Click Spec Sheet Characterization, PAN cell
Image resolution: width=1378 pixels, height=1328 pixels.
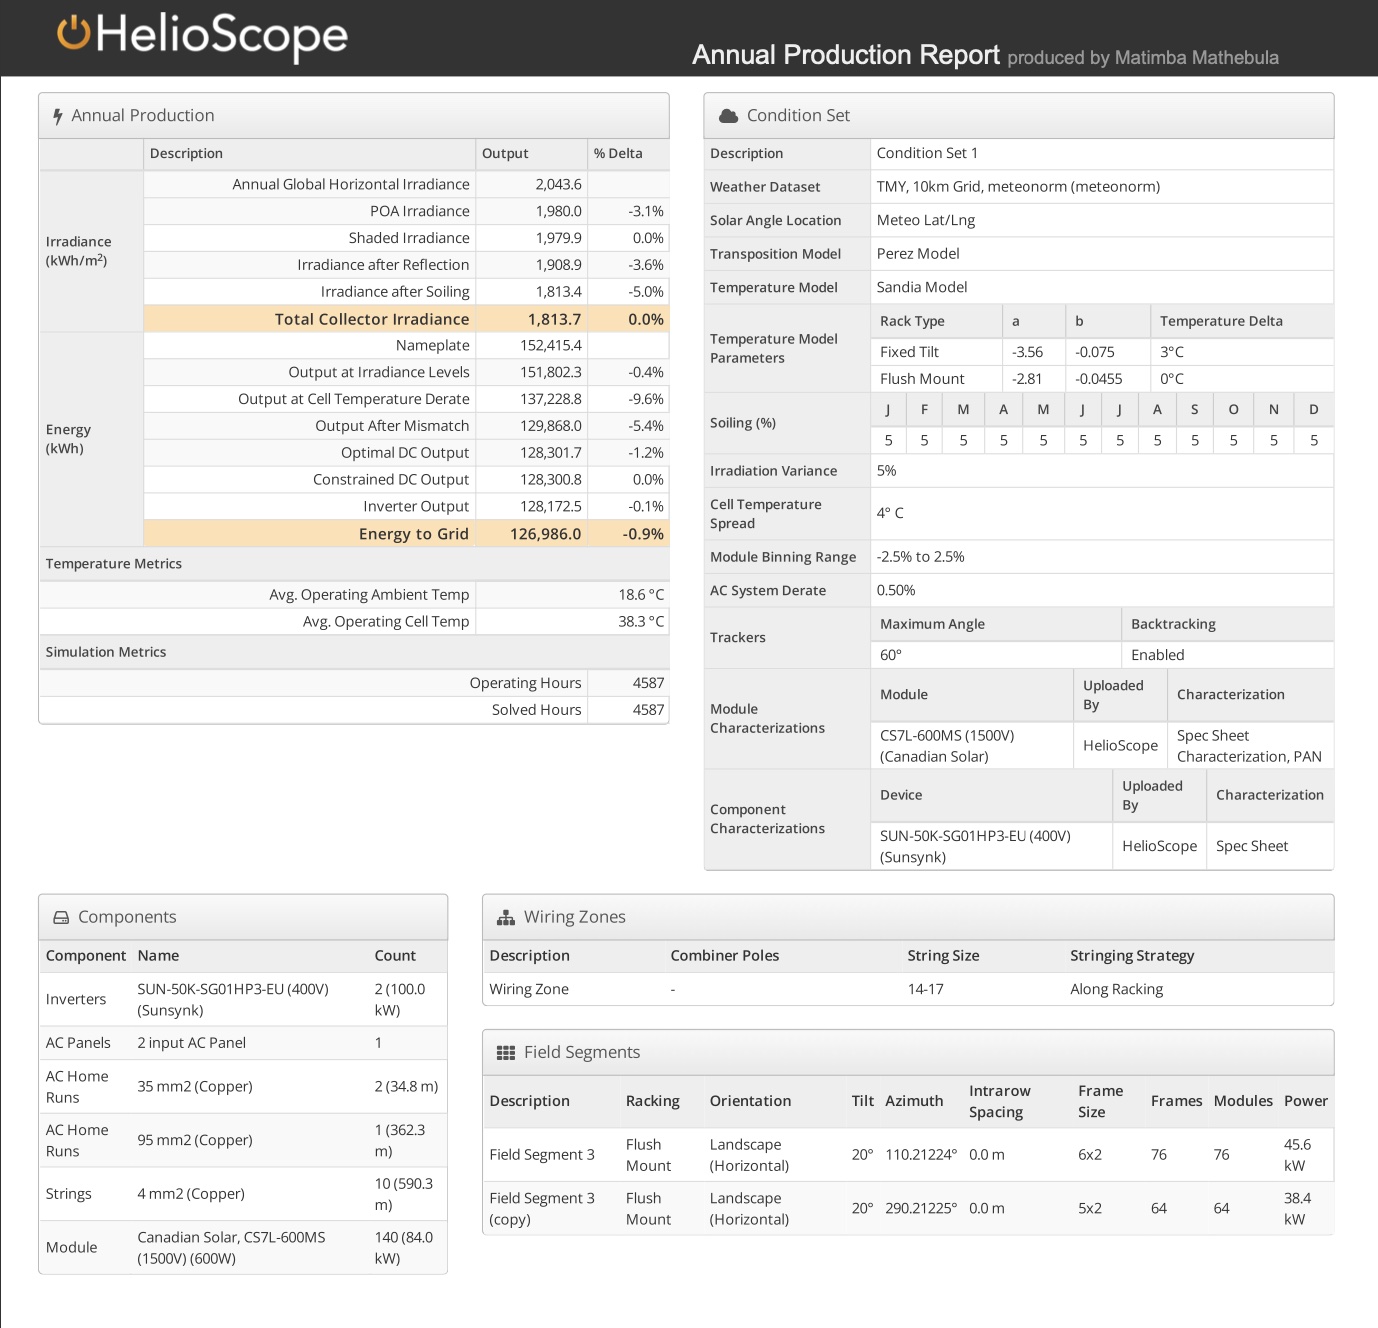coord(1249,746)
